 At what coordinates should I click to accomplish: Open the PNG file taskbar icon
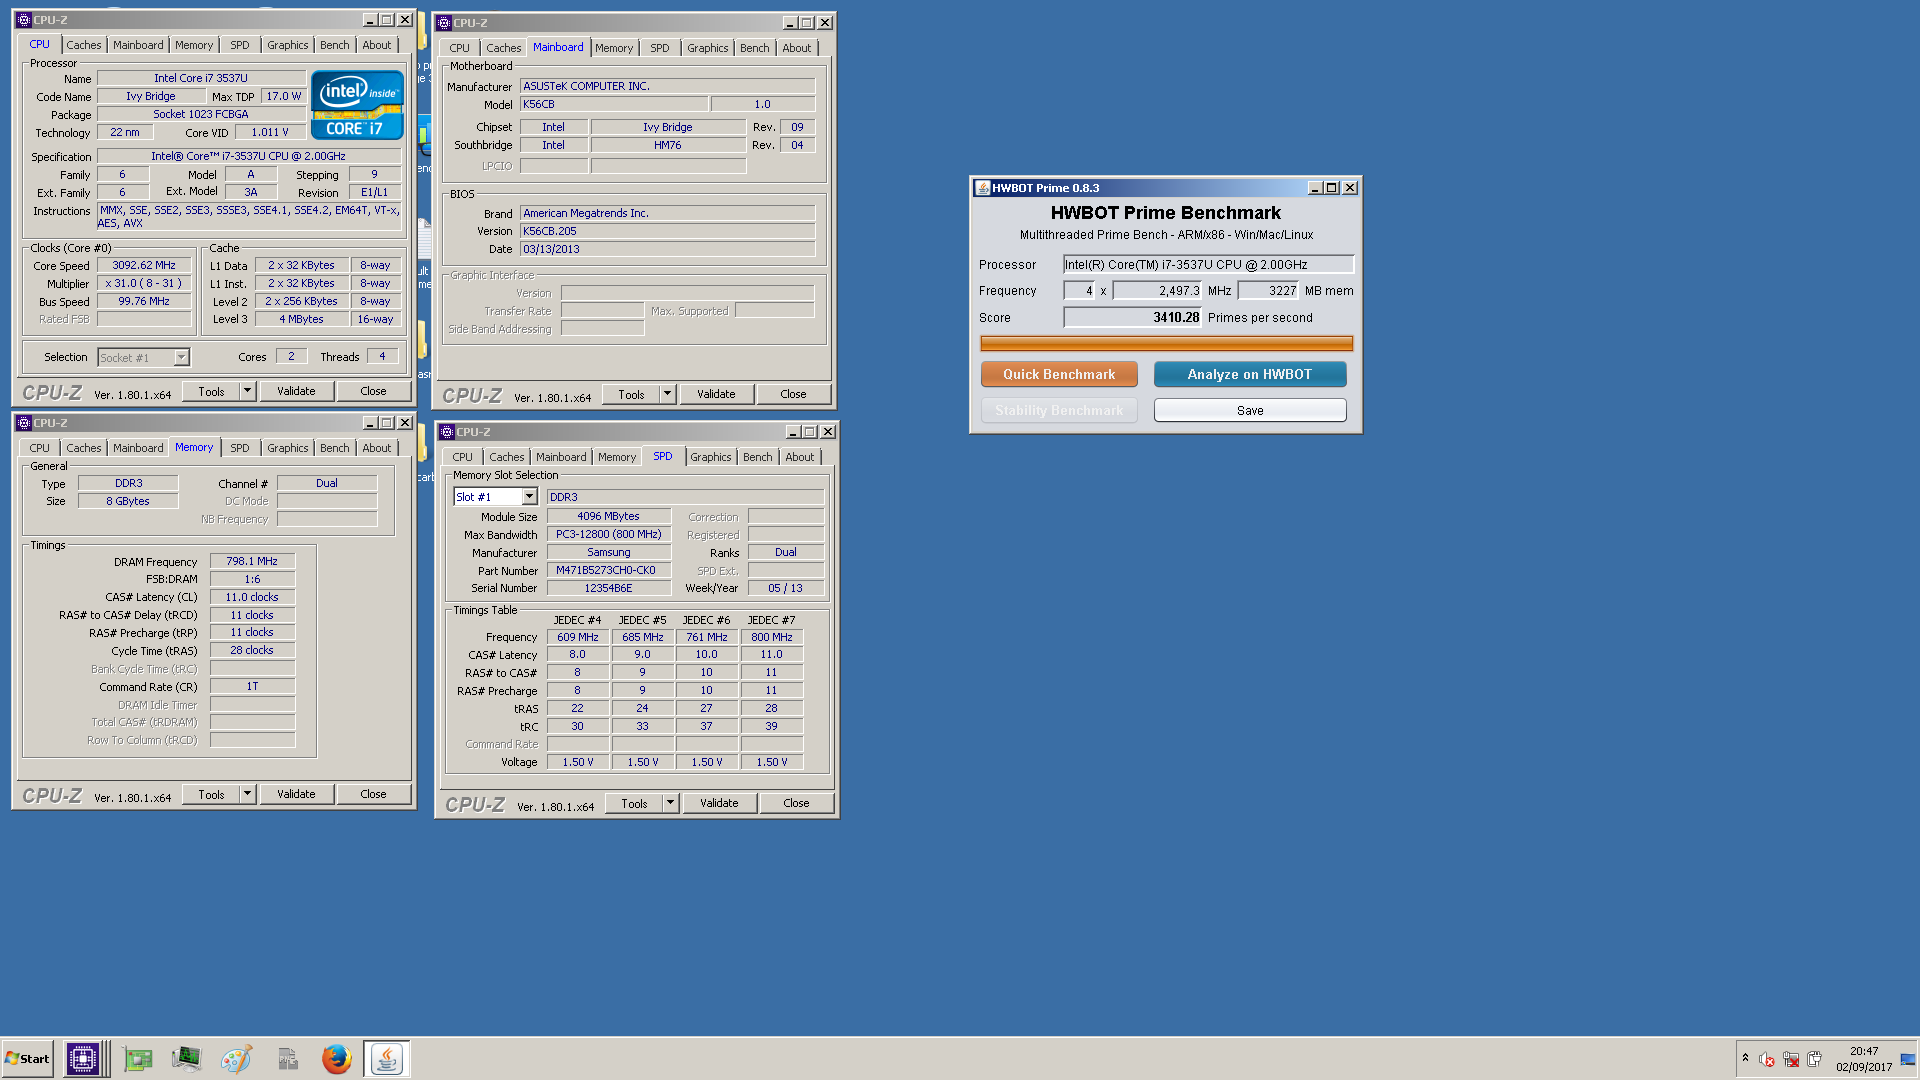pyautogui.click(x=287, y=1059)
